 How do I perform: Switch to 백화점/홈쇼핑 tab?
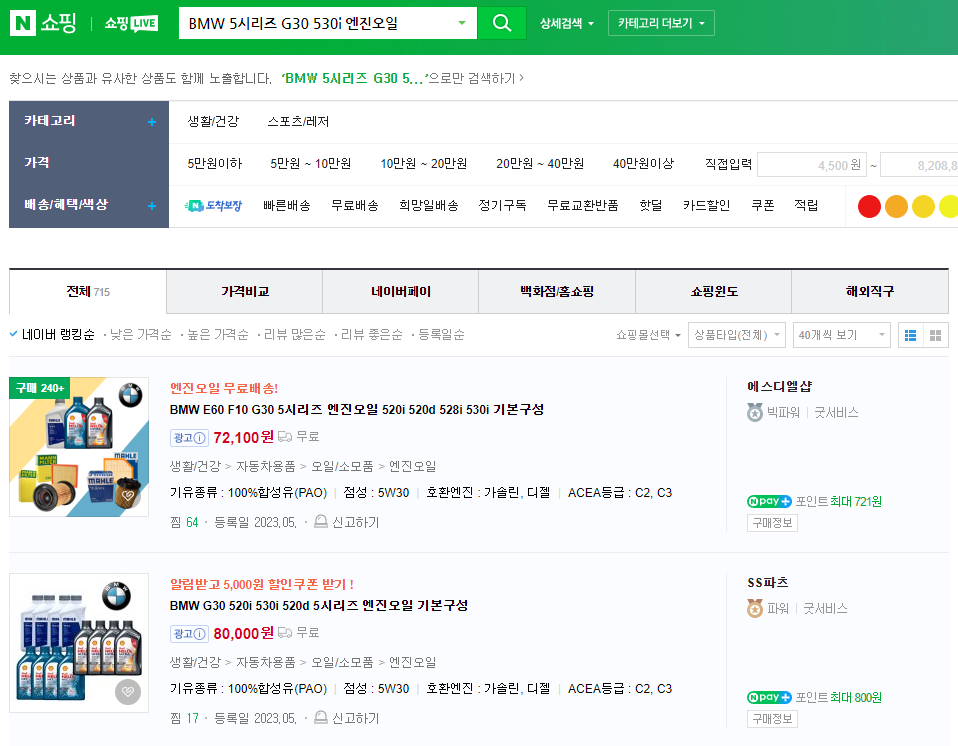557,291
